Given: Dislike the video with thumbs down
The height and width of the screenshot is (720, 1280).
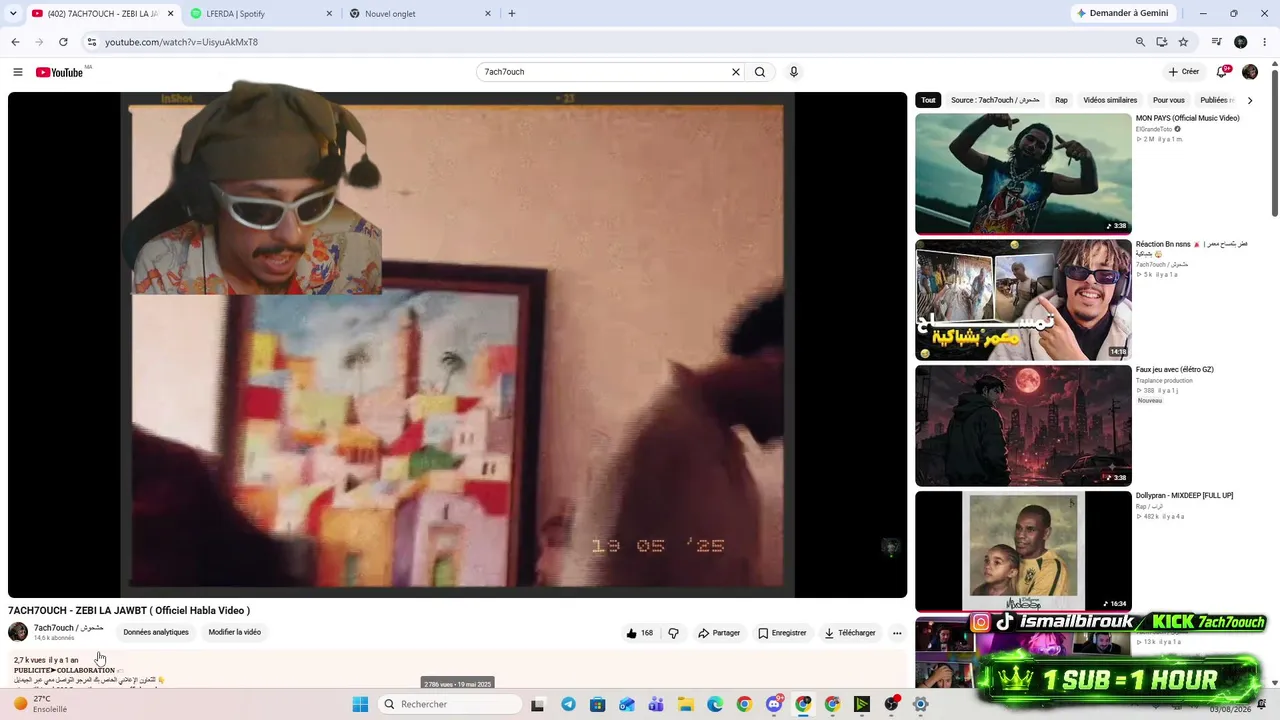Looking at the screenshot, I should 673,633.
